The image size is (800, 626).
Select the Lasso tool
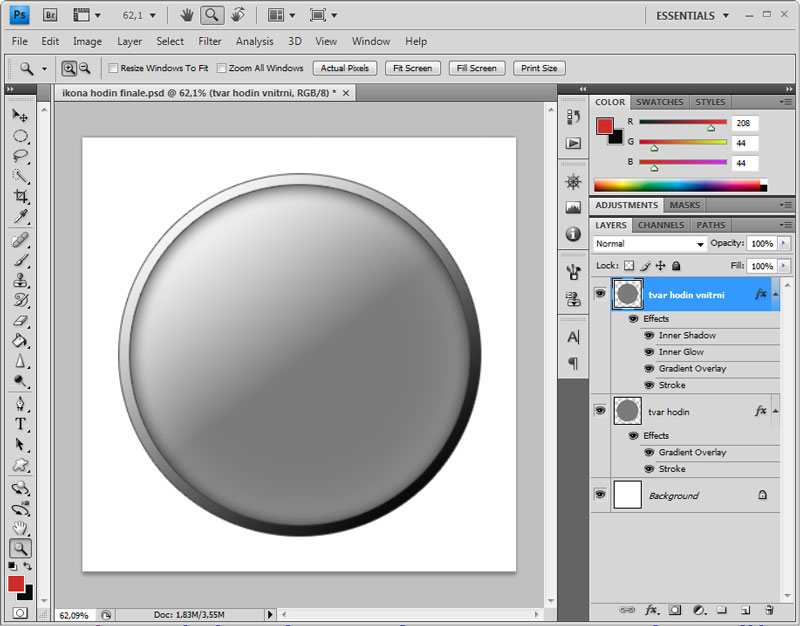point(20,156)
